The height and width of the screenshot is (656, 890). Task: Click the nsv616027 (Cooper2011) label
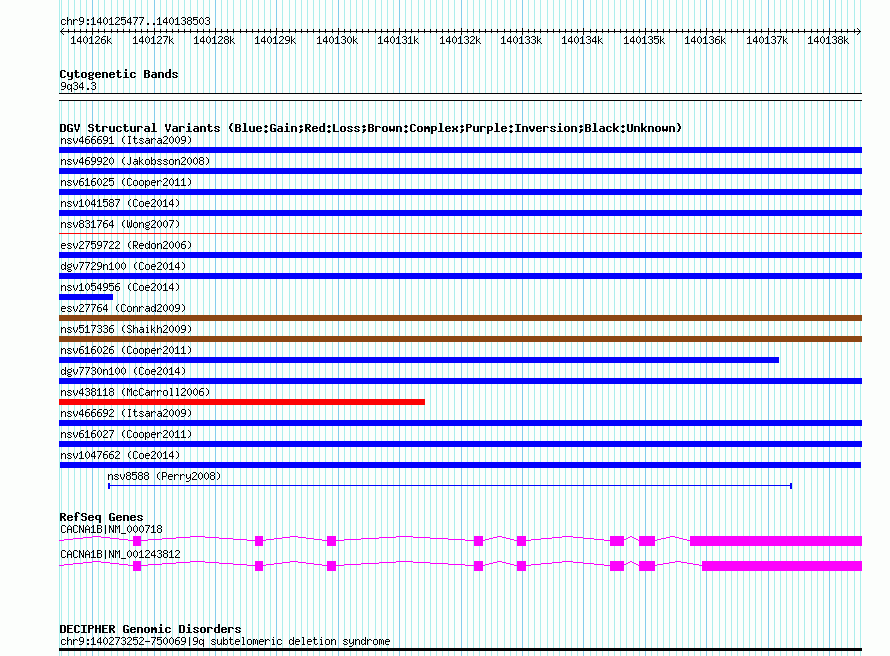pos(126,434)
